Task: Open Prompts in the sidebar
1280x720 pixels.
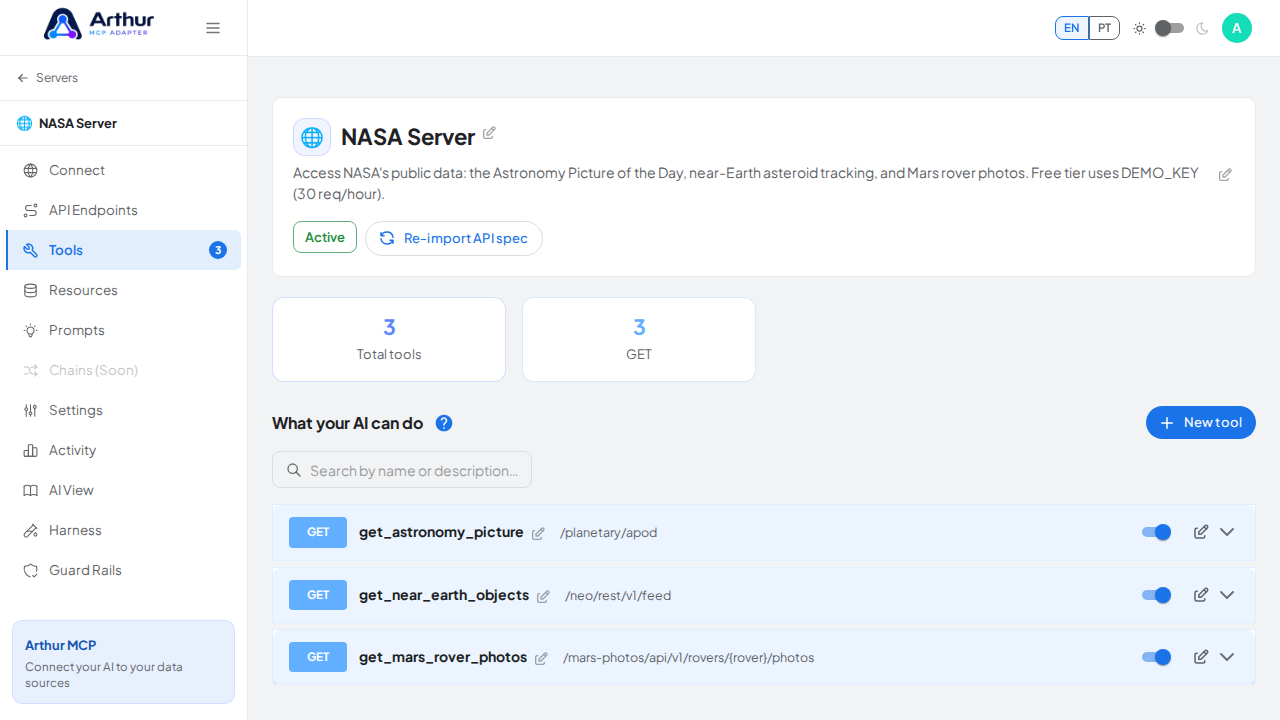Action: (x=123, y=330)
